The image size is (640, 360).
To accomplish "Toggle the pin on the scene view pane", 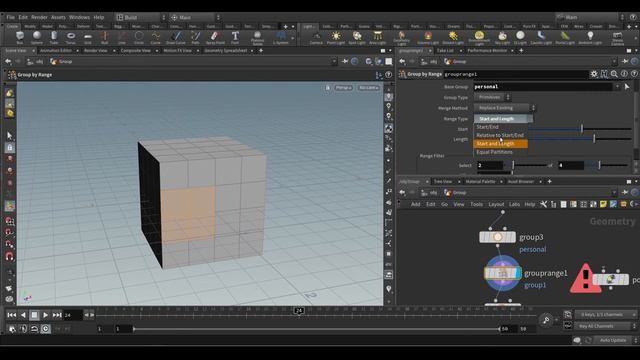I will 345,61.
